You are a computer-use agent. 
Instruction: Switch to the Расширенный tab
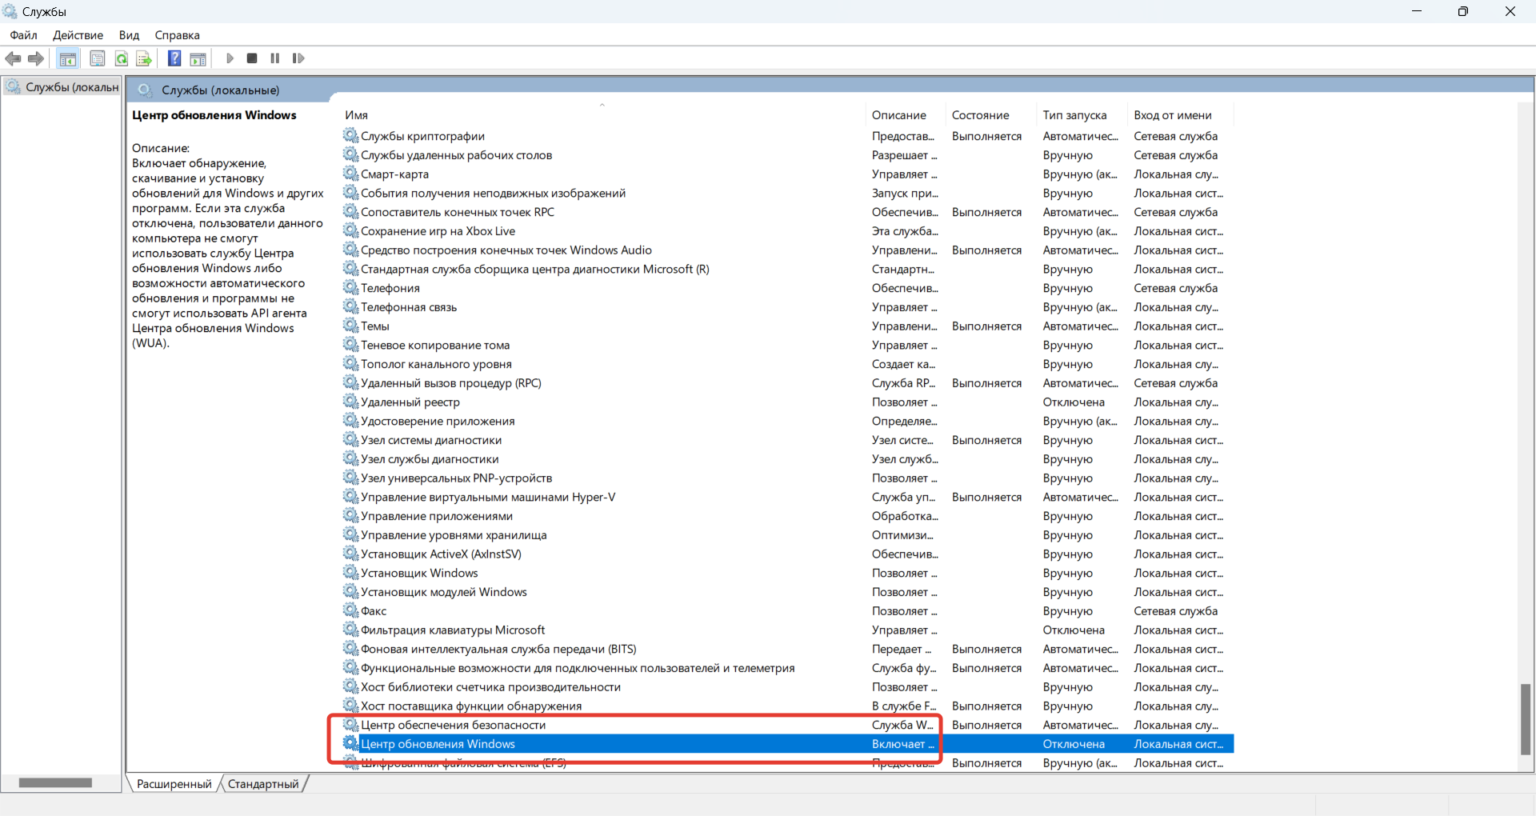pyautogui.click(x=174, y=784)
